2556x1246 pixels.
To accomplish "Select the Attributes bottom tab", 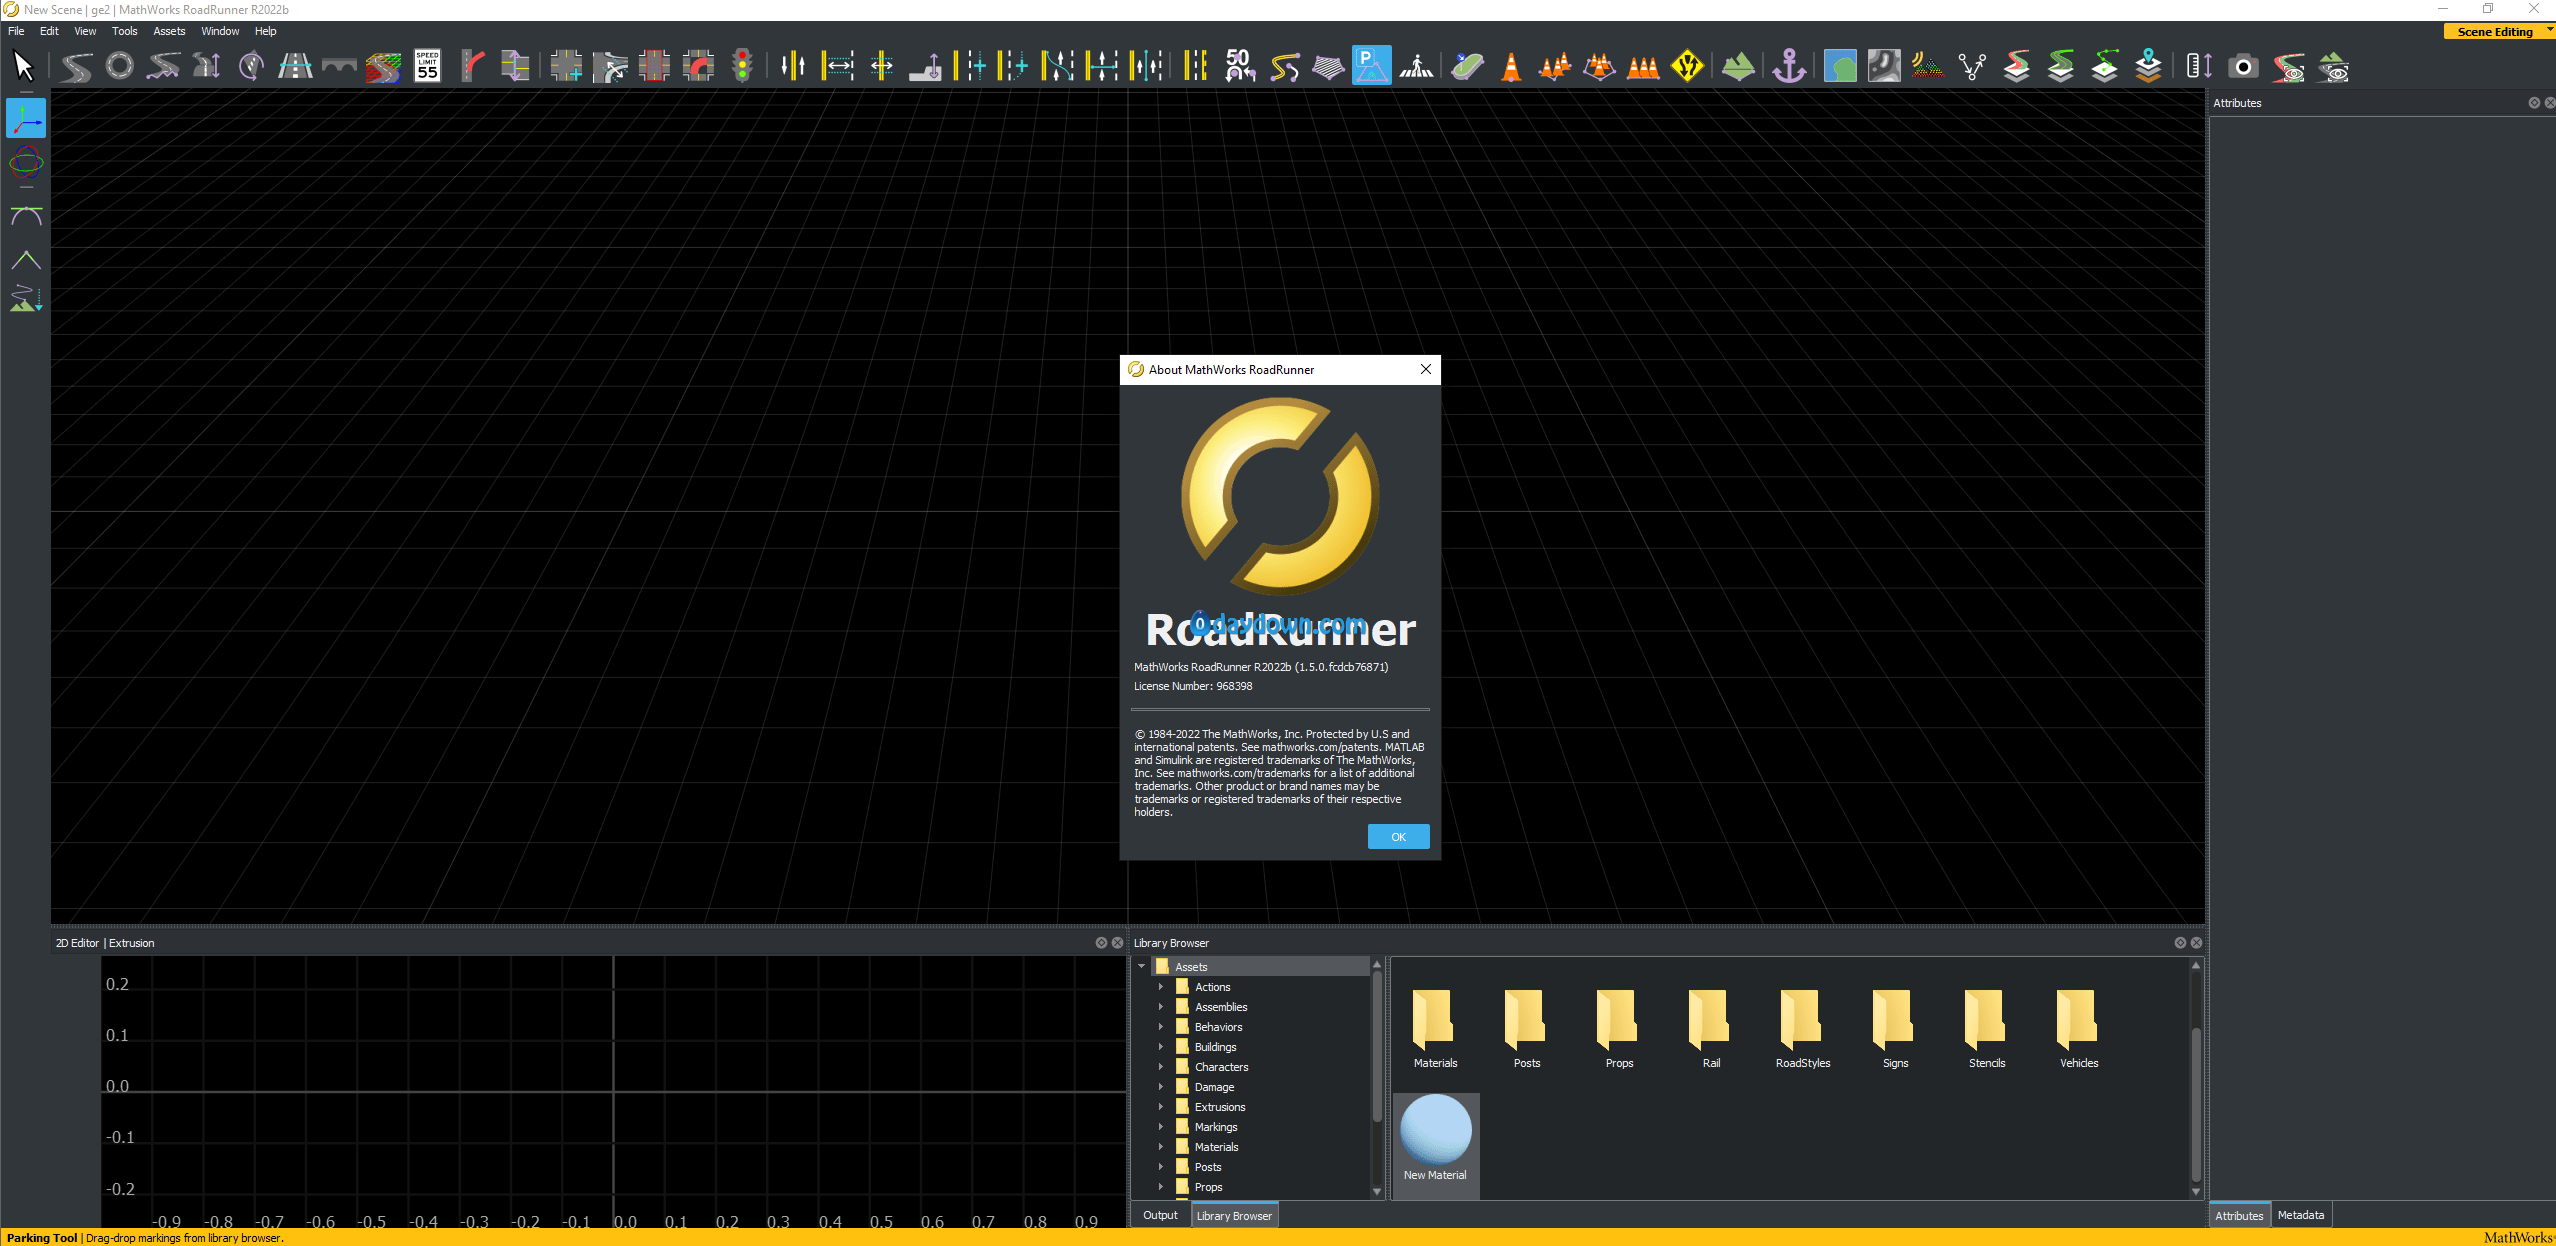I will coord(2239,1215).
